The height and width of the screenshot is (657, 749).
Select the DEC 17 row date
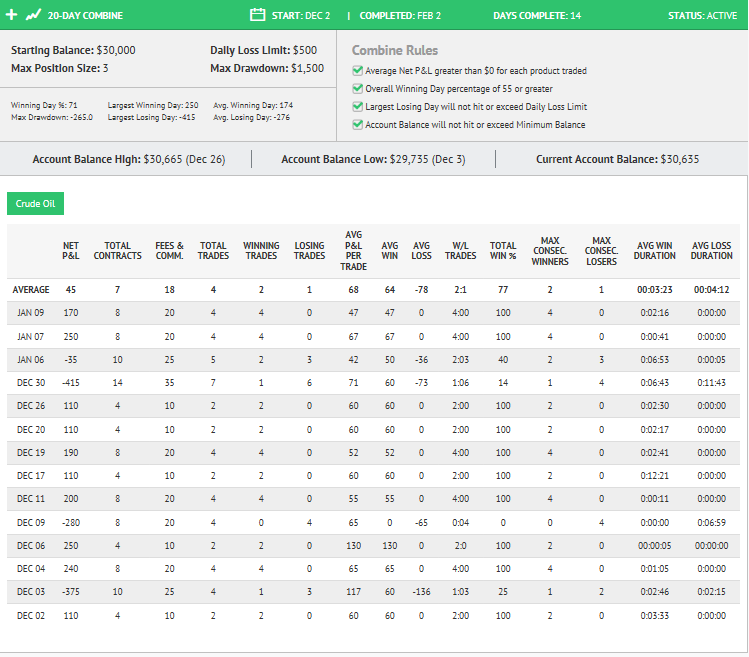click(x=31, y=475)
